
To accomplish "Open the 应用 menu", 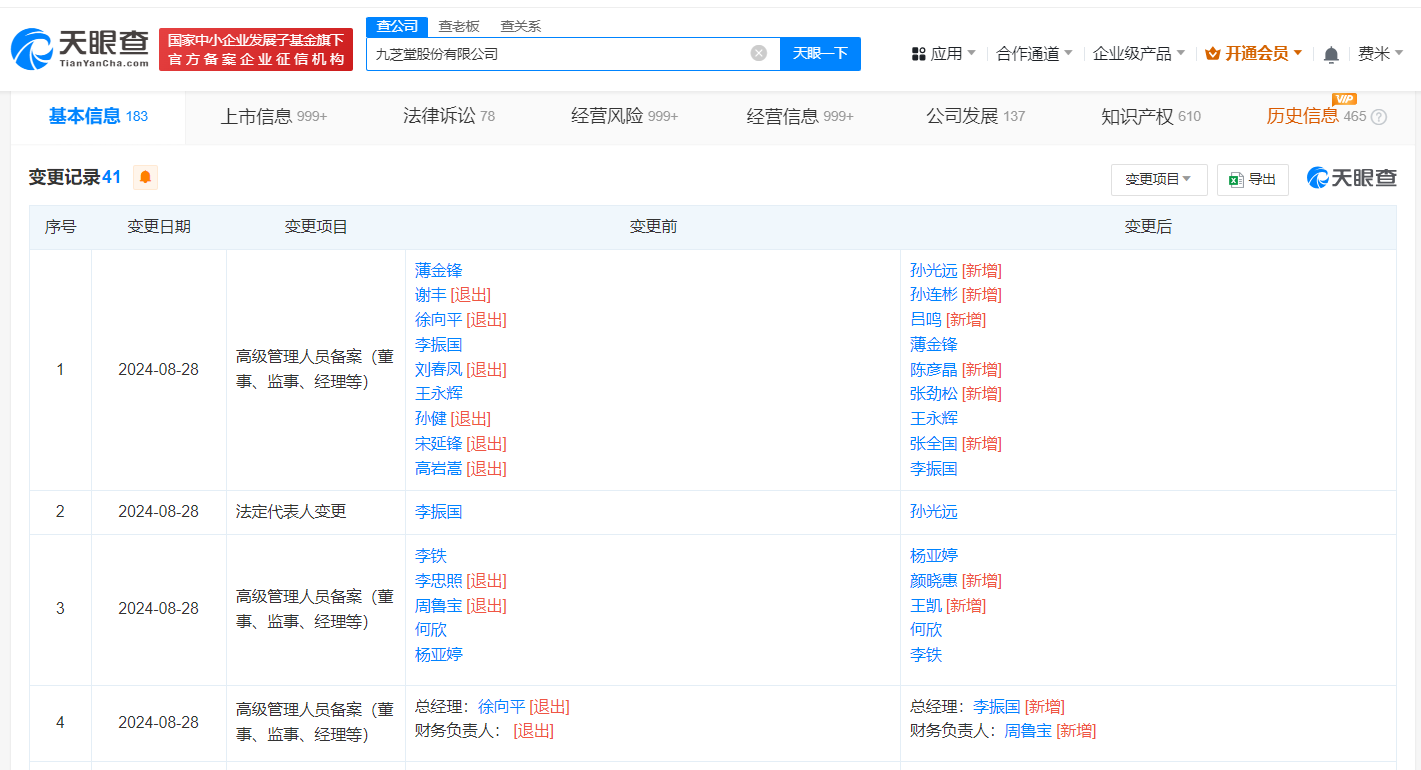I will 944,54.
